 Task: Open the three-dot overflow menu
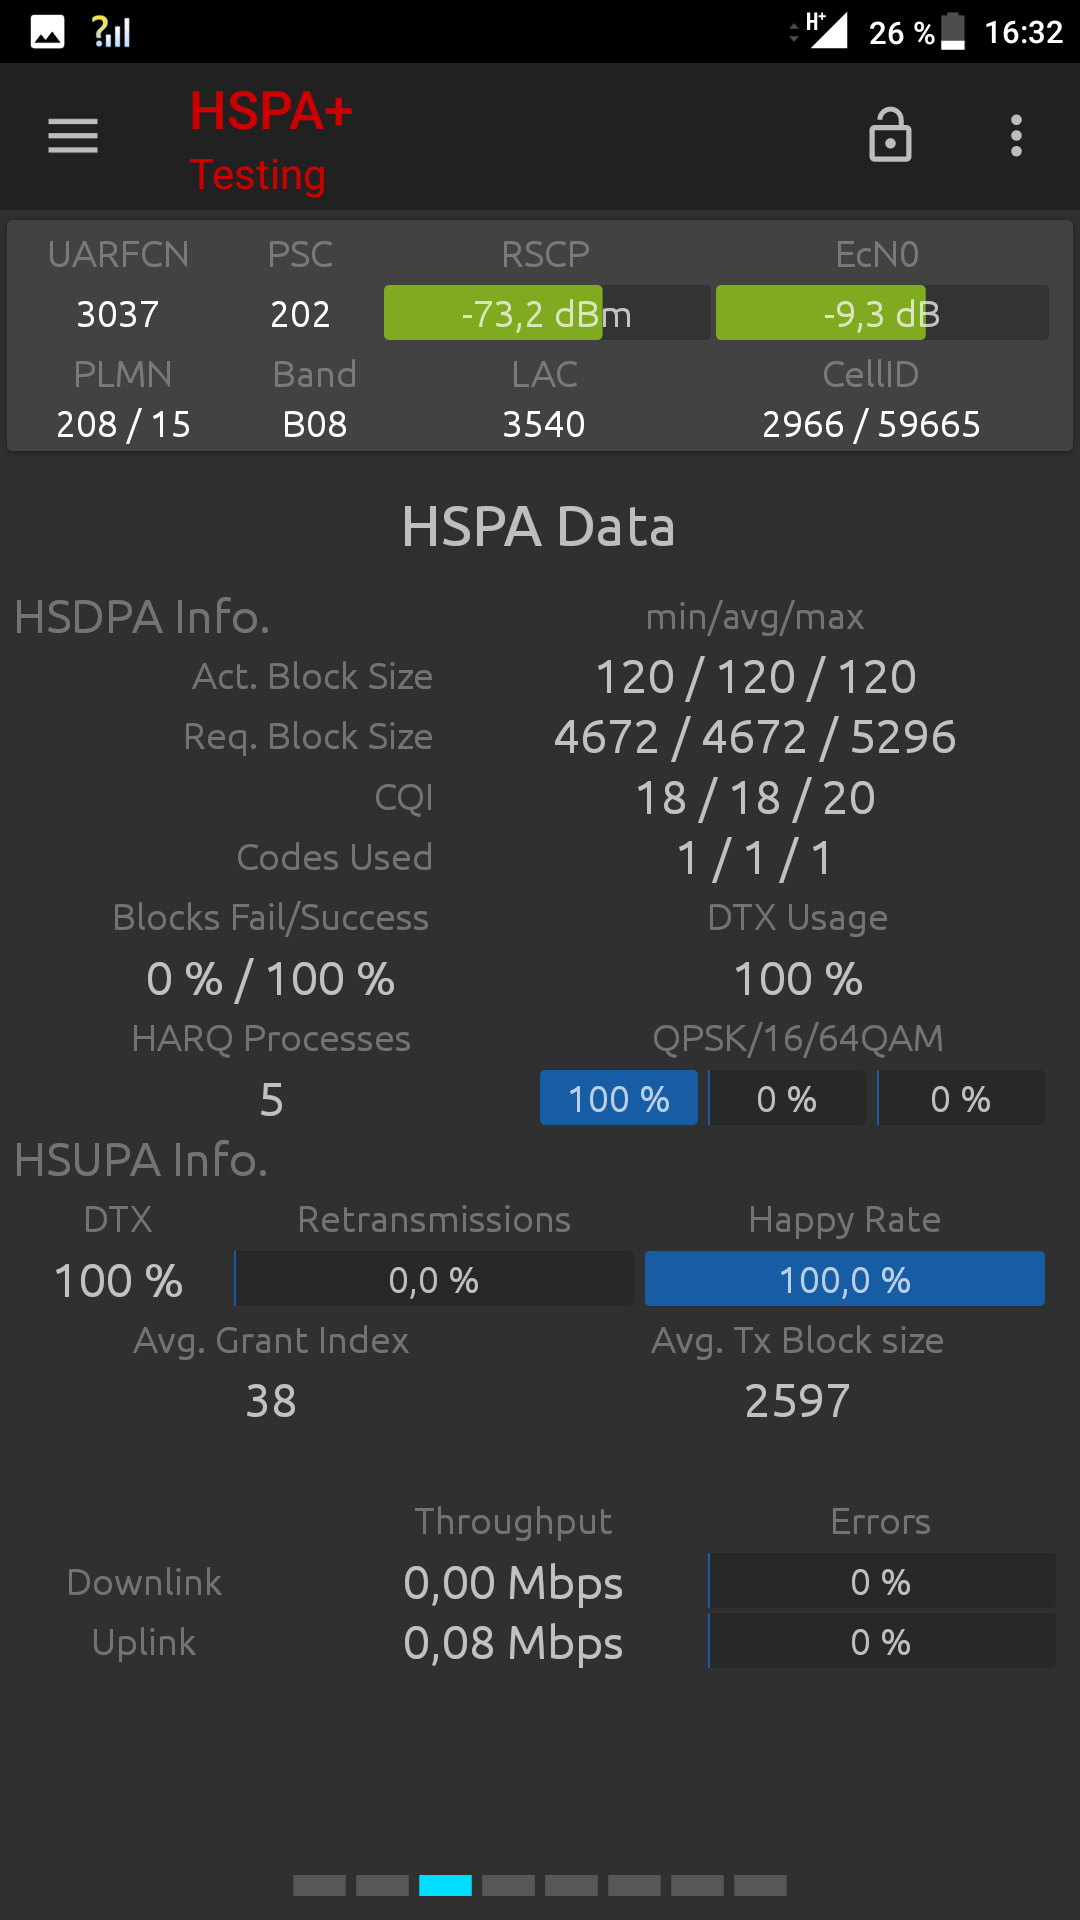point(1016,136)
